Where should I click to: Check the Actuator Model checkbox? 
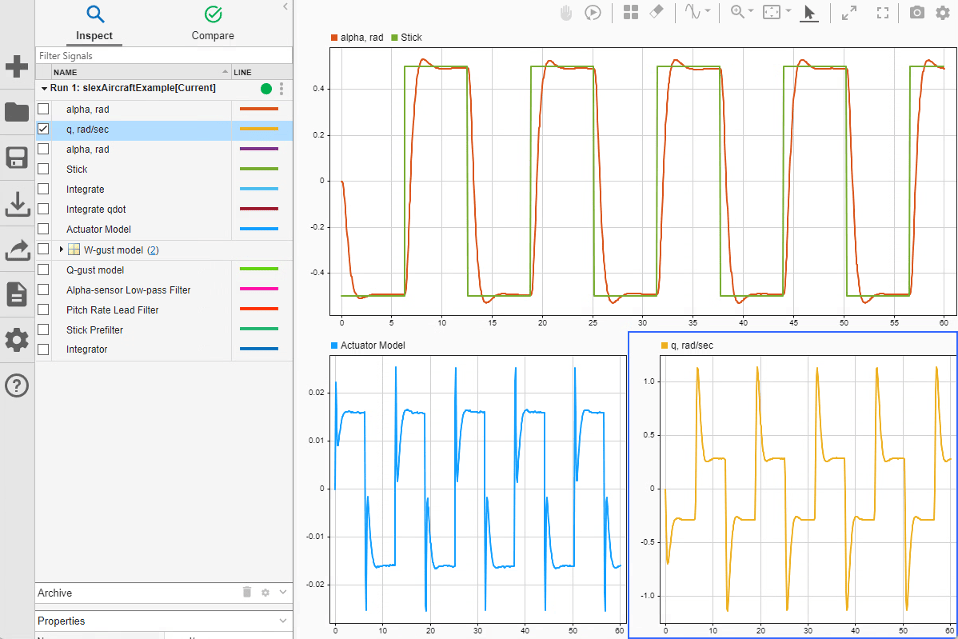[43, 228]
